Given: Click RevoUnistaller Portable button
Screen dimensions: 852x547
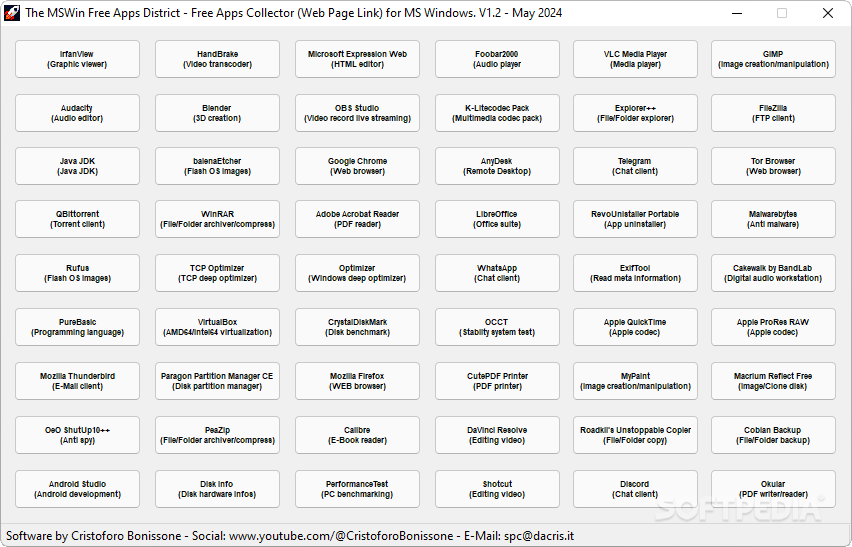Looking at the screenshot, I should [635, 219].
